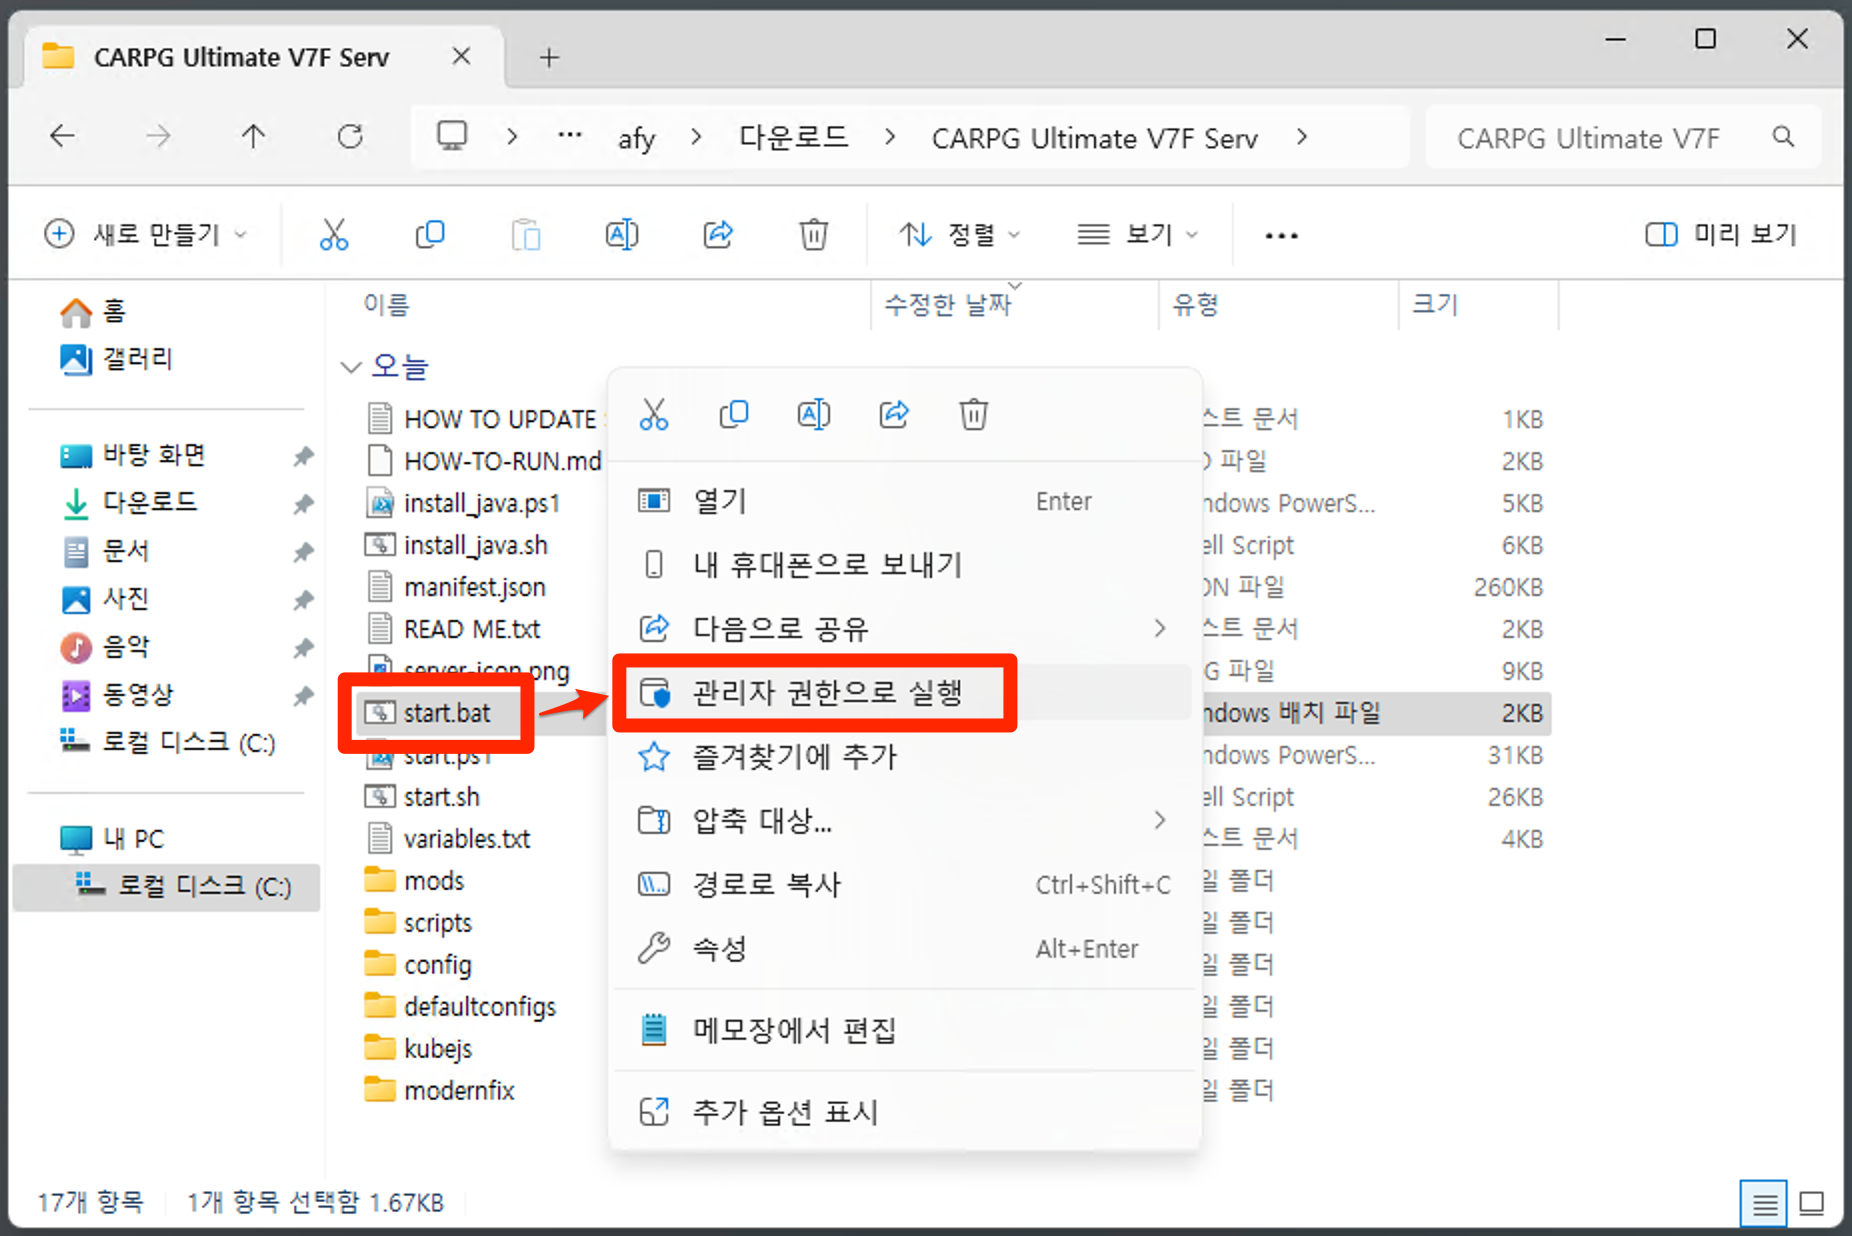
Task: Click the toolbar Rename icon
Action: point(622,235)
